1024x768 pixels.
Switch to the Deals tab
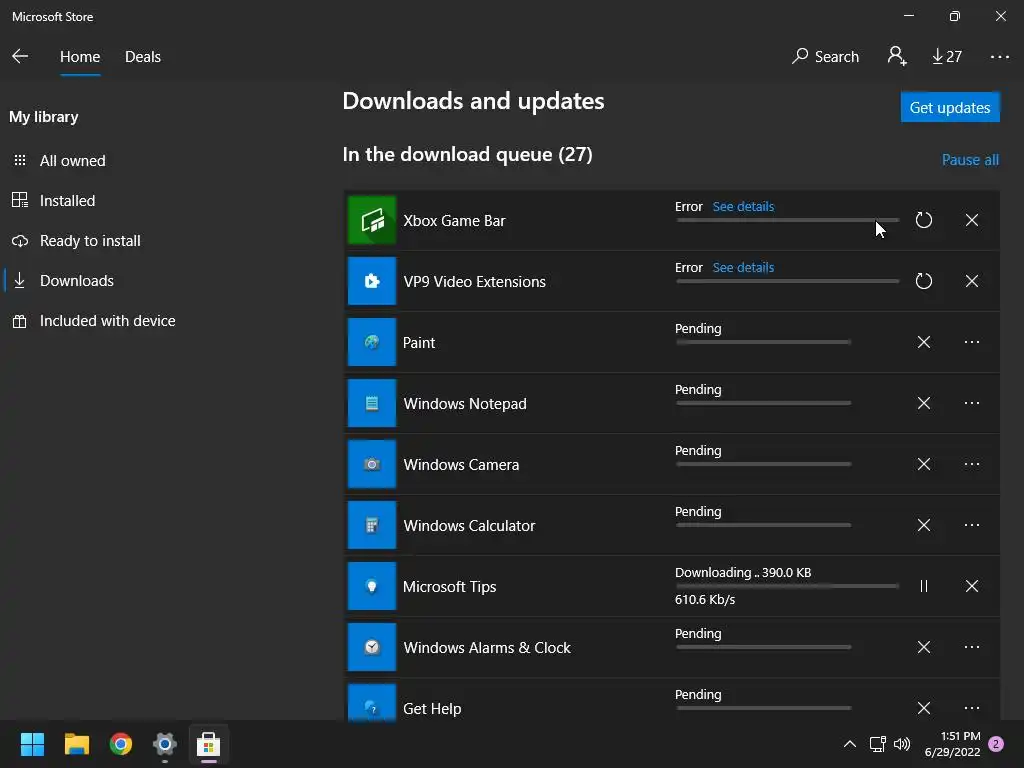(142, 57)
